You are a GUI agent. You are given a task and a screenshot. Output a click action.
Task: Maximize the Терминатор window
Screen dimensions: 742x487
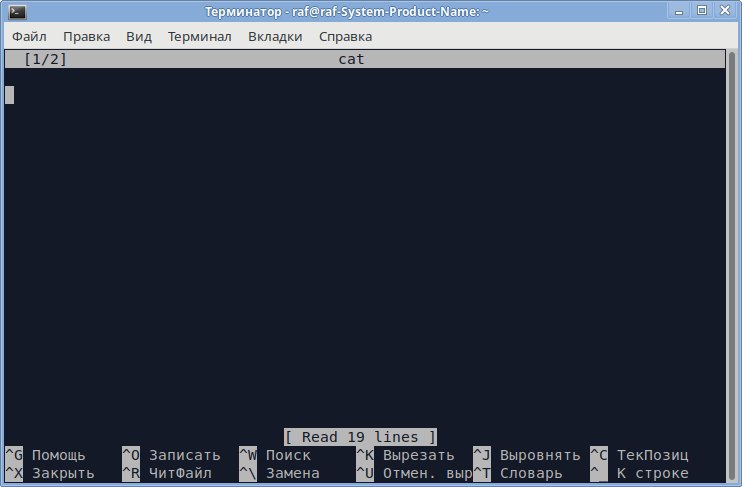pos(702,10)
